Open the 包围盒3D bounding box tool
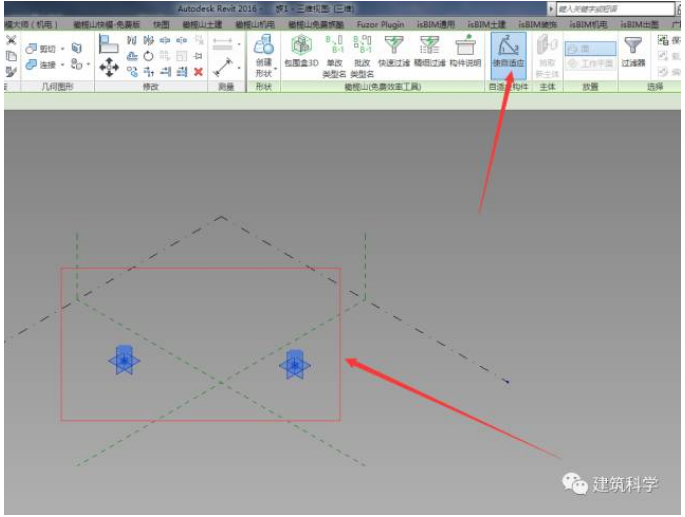 301,51
